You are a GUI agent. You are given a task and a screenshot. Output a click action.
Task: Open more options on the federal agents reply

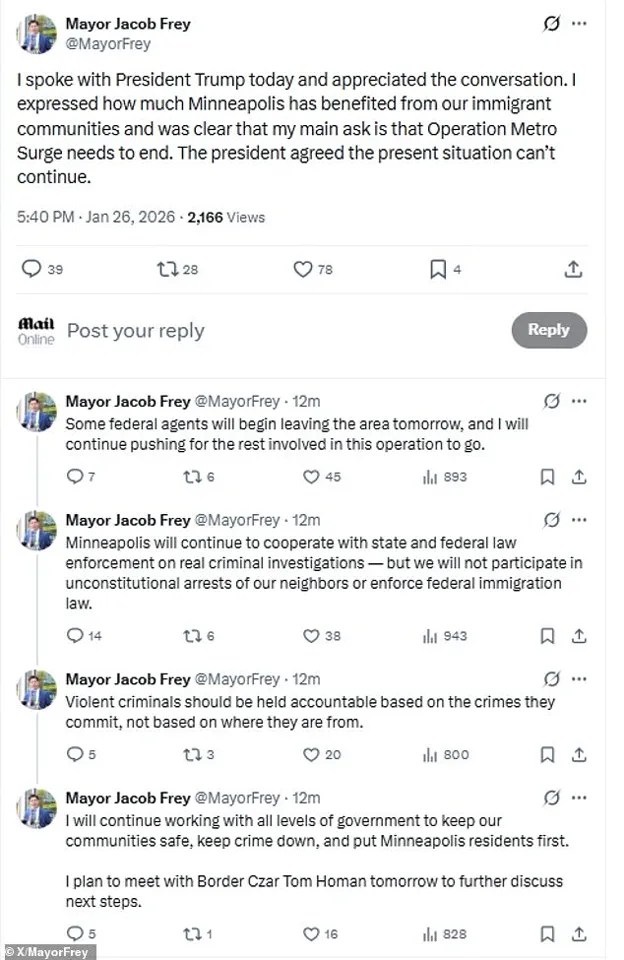click(x=580, y=401)
